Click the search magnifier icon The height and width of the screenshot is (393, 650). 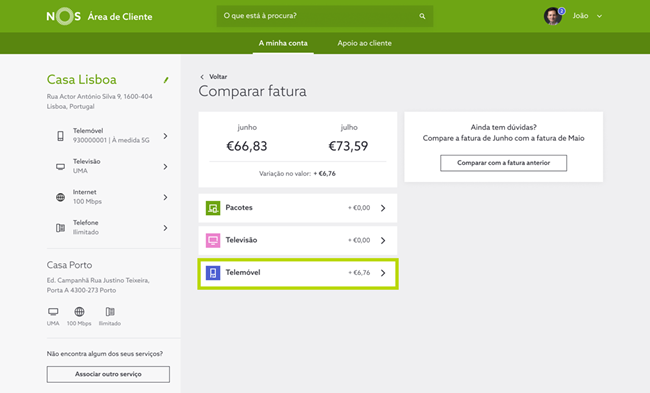coord(422,16)
